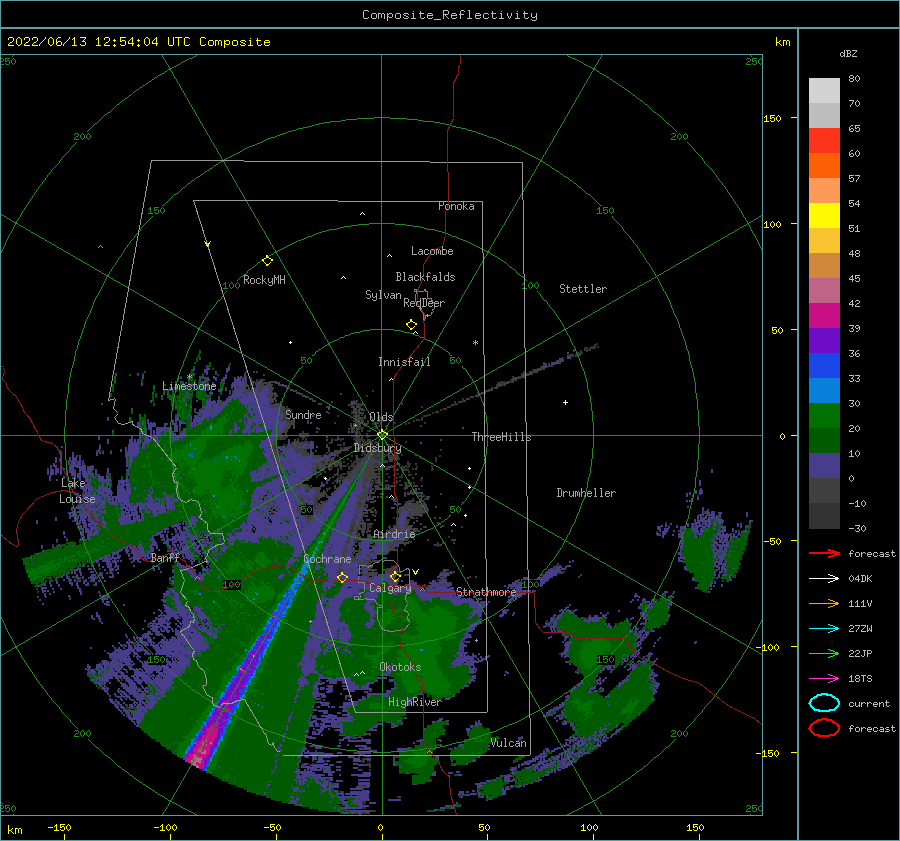This screenshot has height=841, width=900.
Task: Click the Cochrane label
Action: pos(327,559)
